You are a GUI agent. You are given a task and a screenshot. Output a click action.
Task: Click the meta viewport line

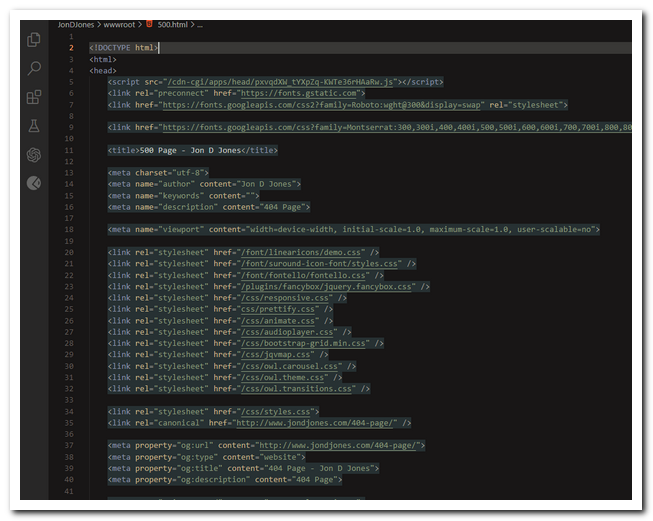(x=354, y=229)
